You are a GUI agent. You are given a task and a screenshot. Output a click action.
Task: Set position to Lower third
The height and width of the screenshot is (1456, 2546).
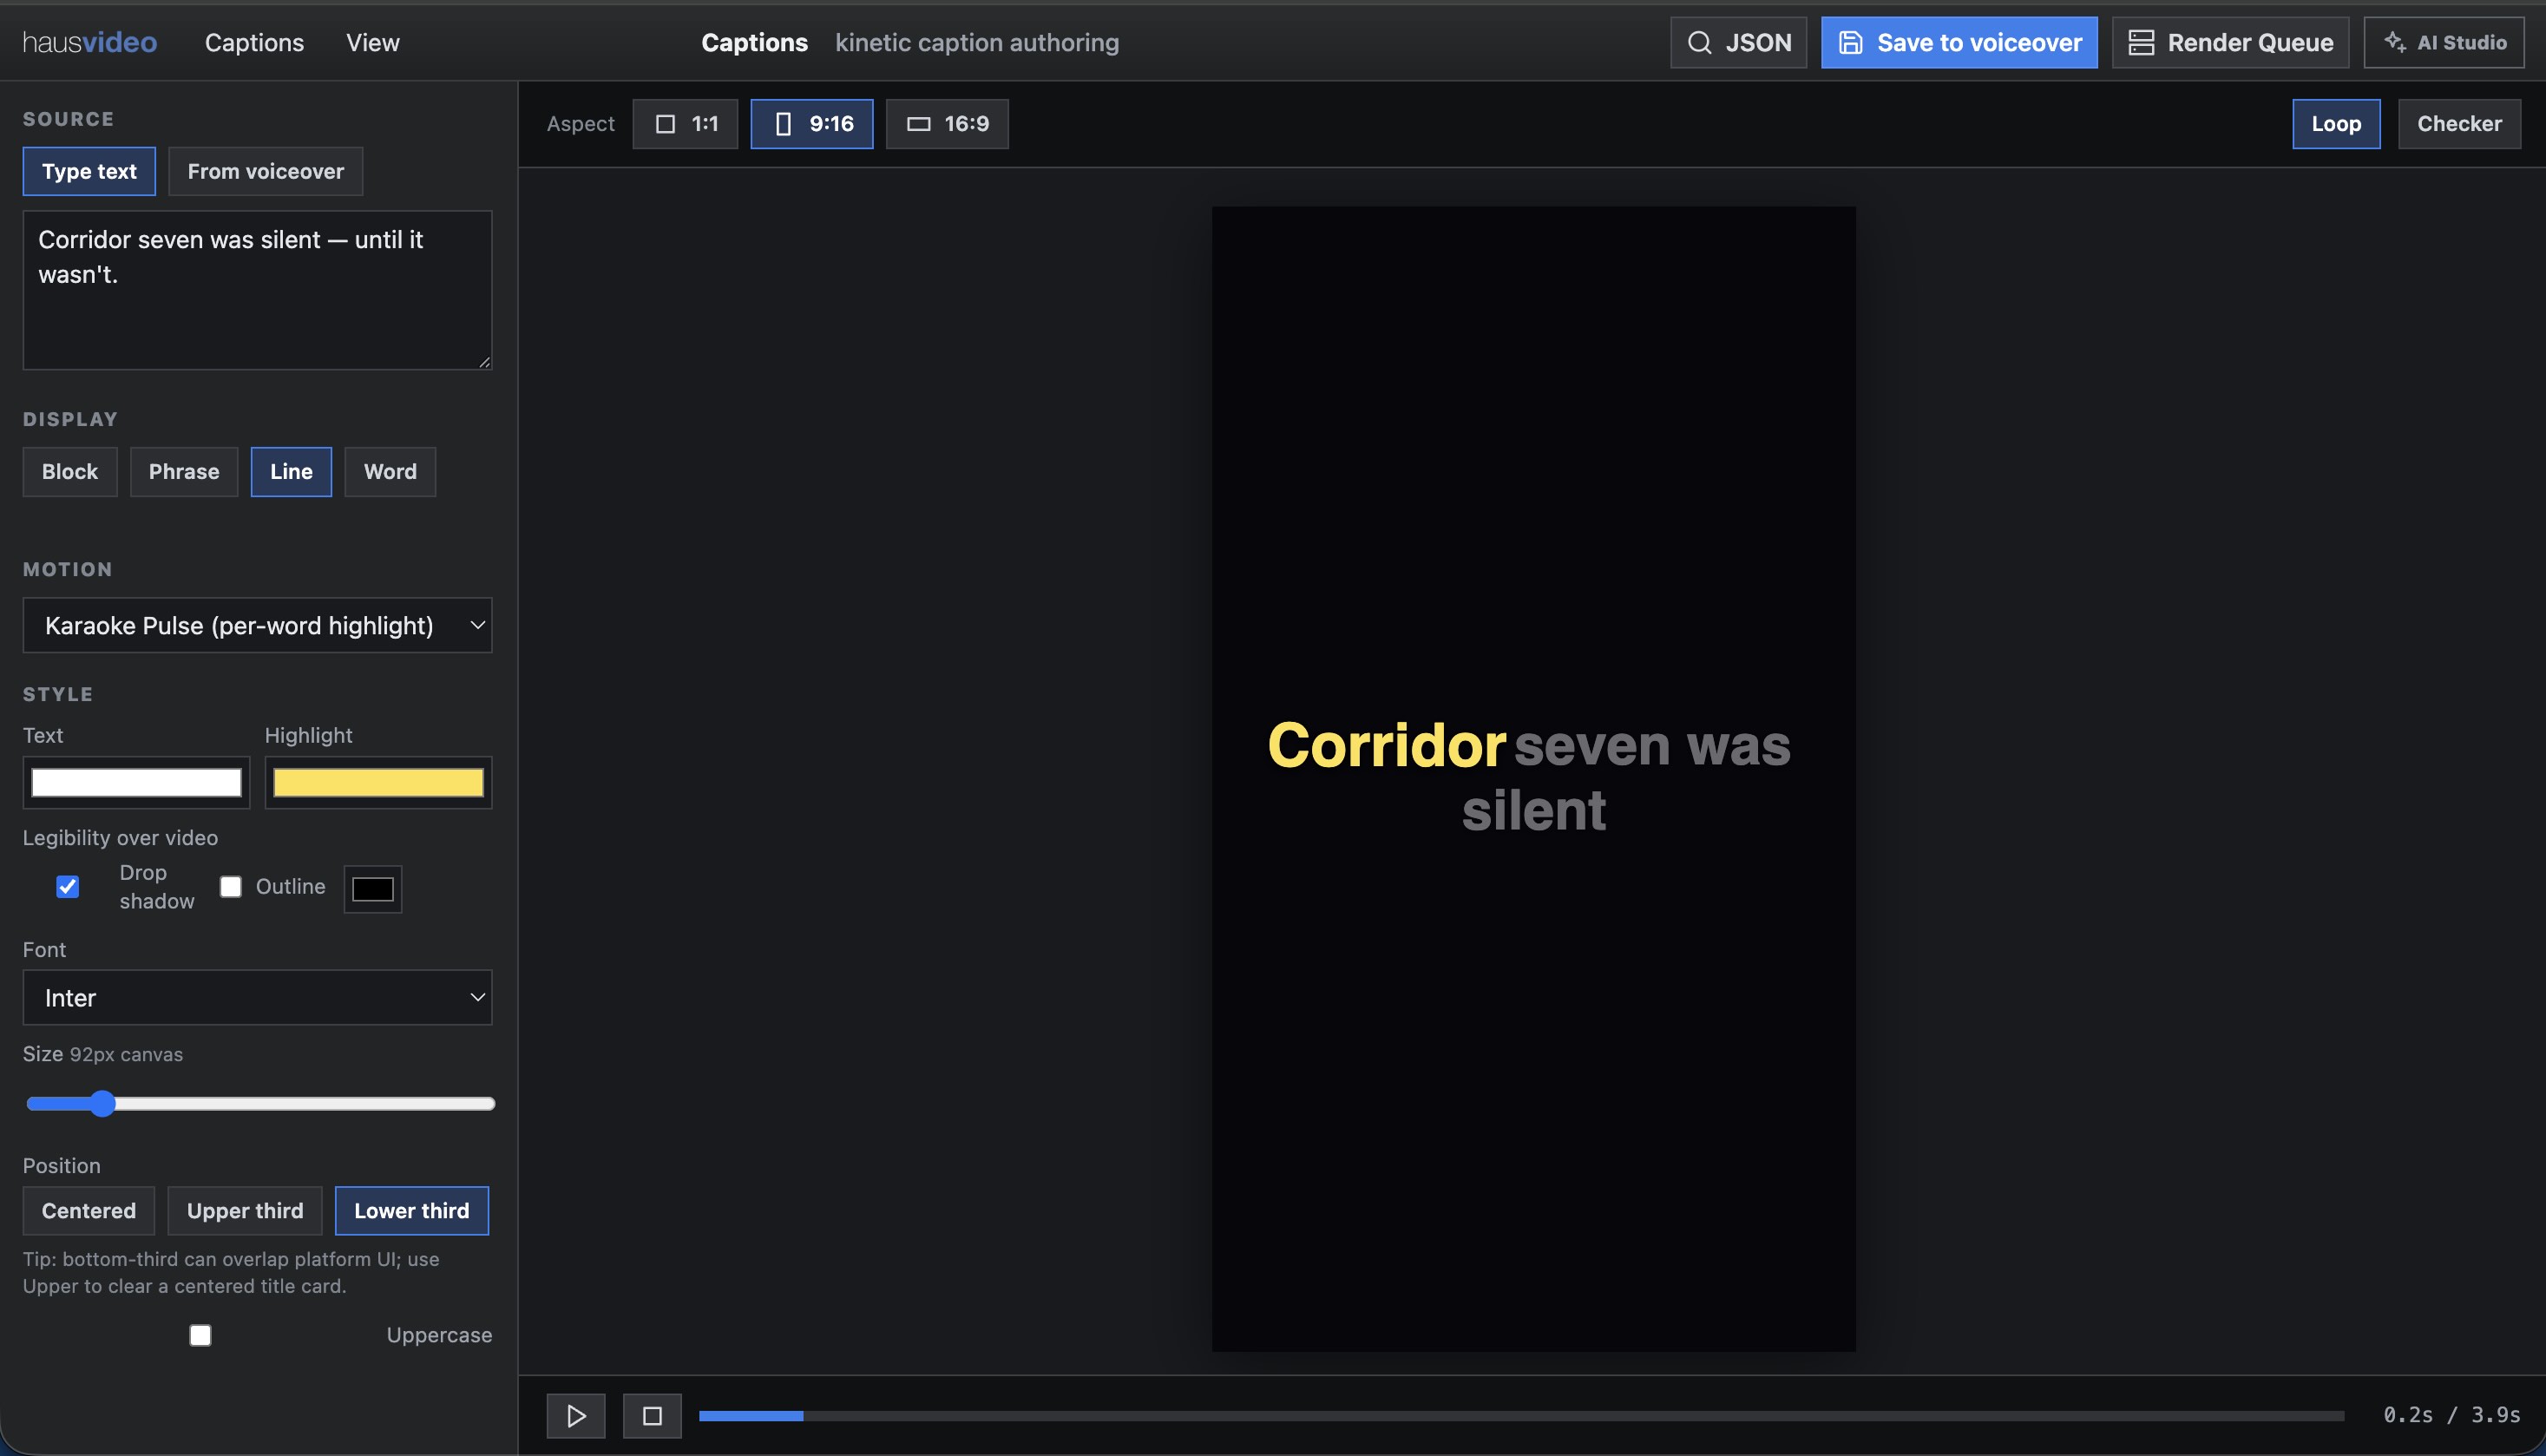click(411, 1210)
